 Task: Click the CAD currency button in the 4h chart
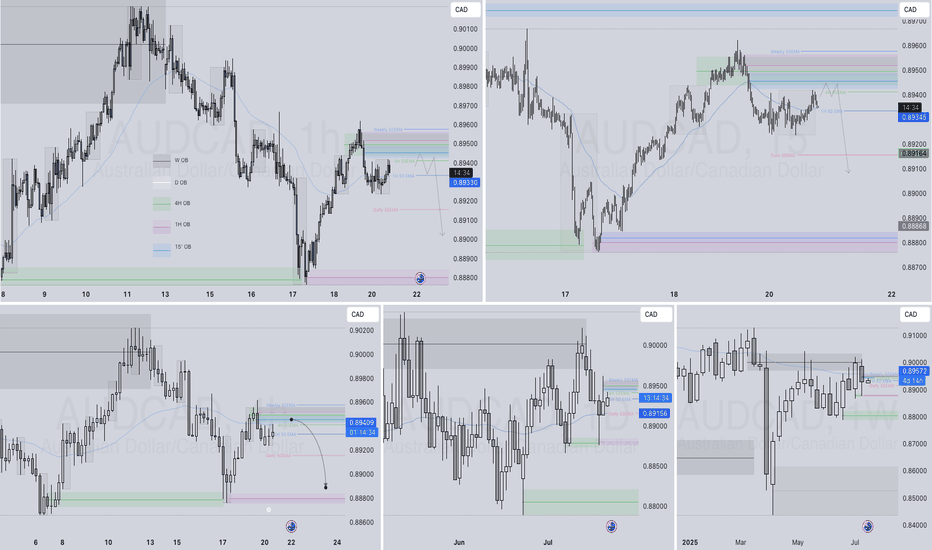361,315
